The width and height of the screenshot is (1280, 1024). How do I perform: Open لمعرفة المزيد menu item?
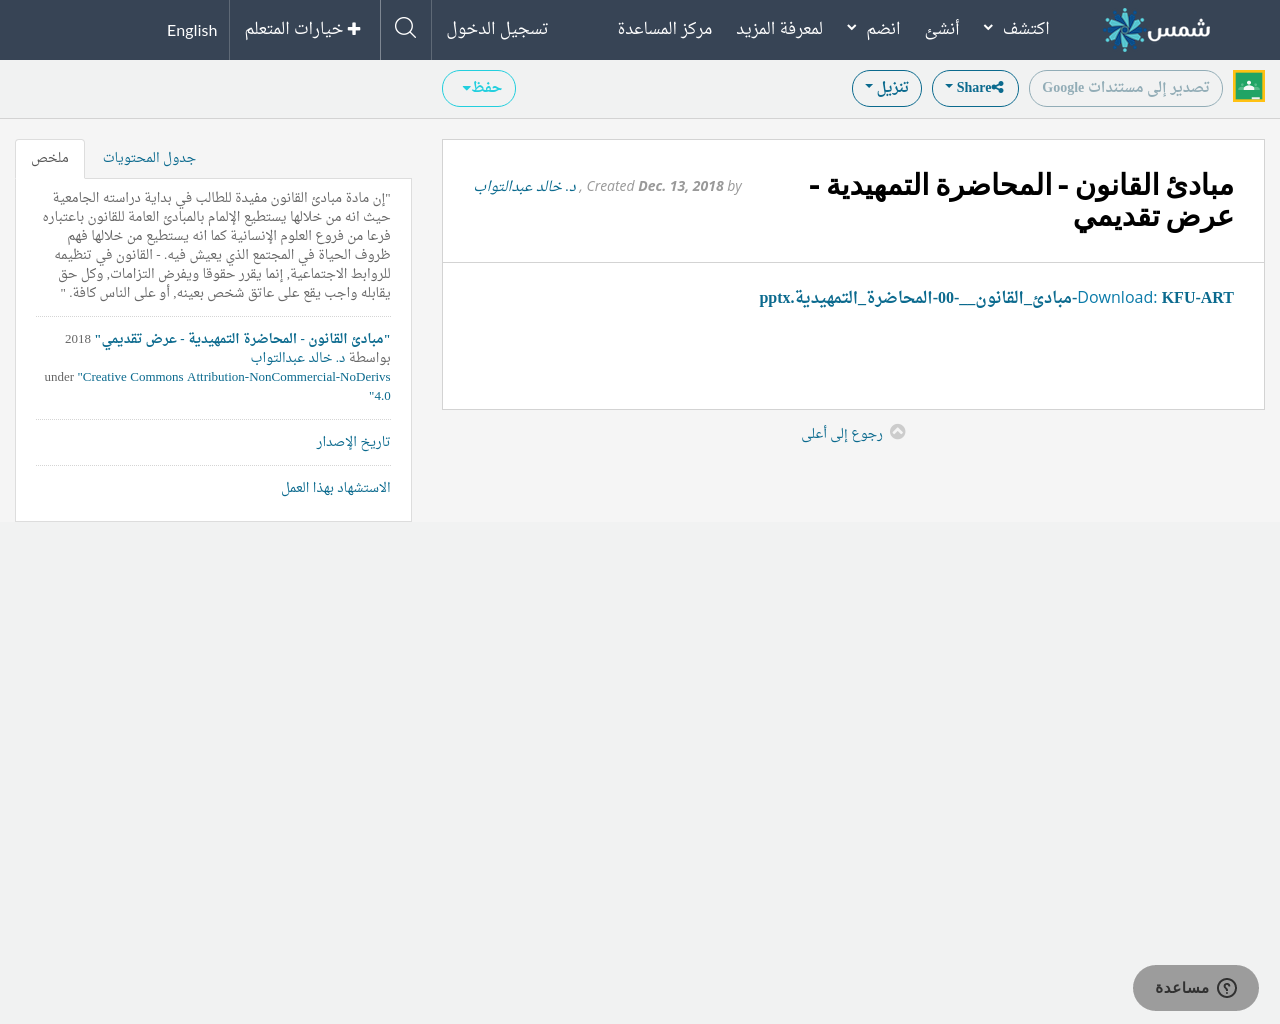pyautogui.click(x=780, y=29)
